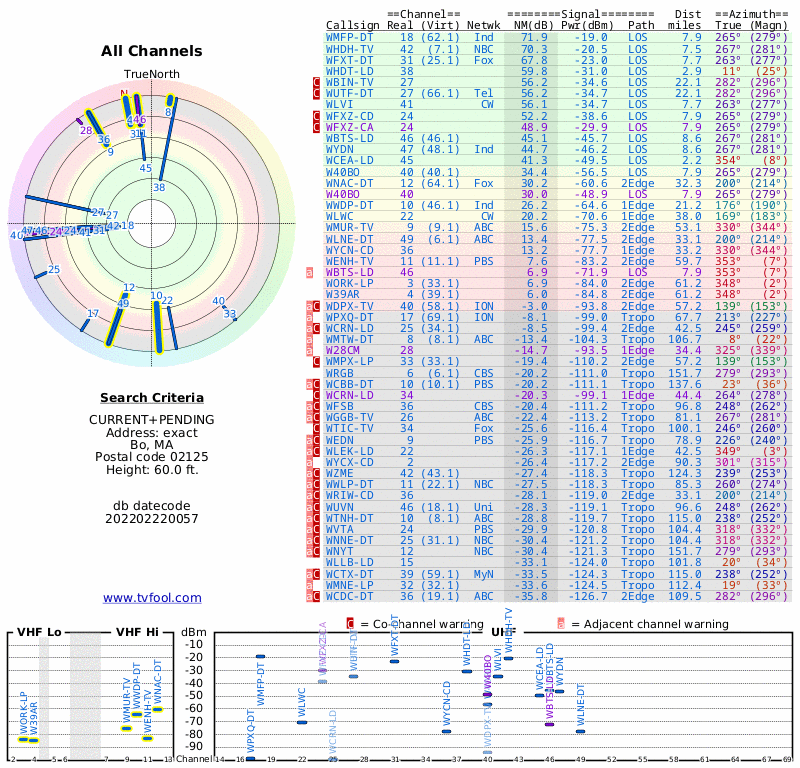The image size is (800, 768).
Task: Click the Postal code 02125 text
Action: click(x=152, y=457)
